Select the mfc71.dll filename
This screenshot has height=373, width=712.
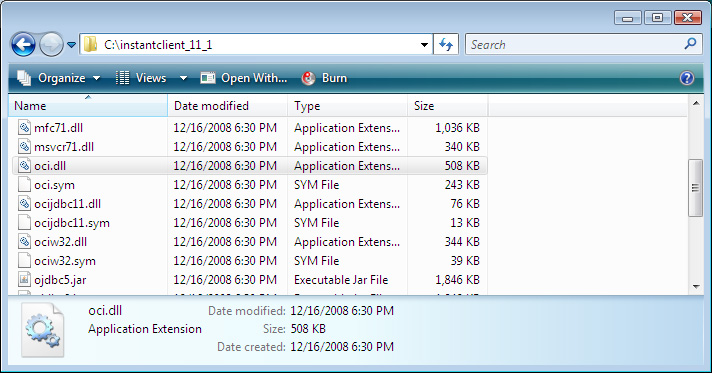[59, 128]
